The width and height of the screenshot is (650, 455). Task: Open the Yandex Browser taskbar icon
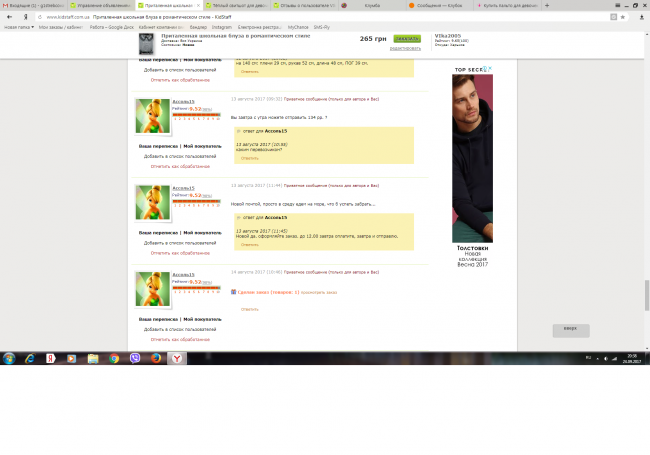[176, 357]
